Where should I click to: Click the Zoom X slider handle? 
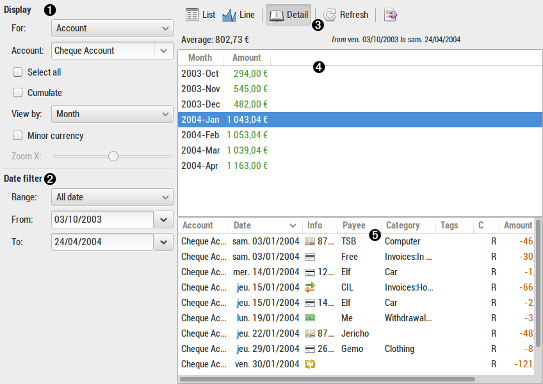point(113,156)
